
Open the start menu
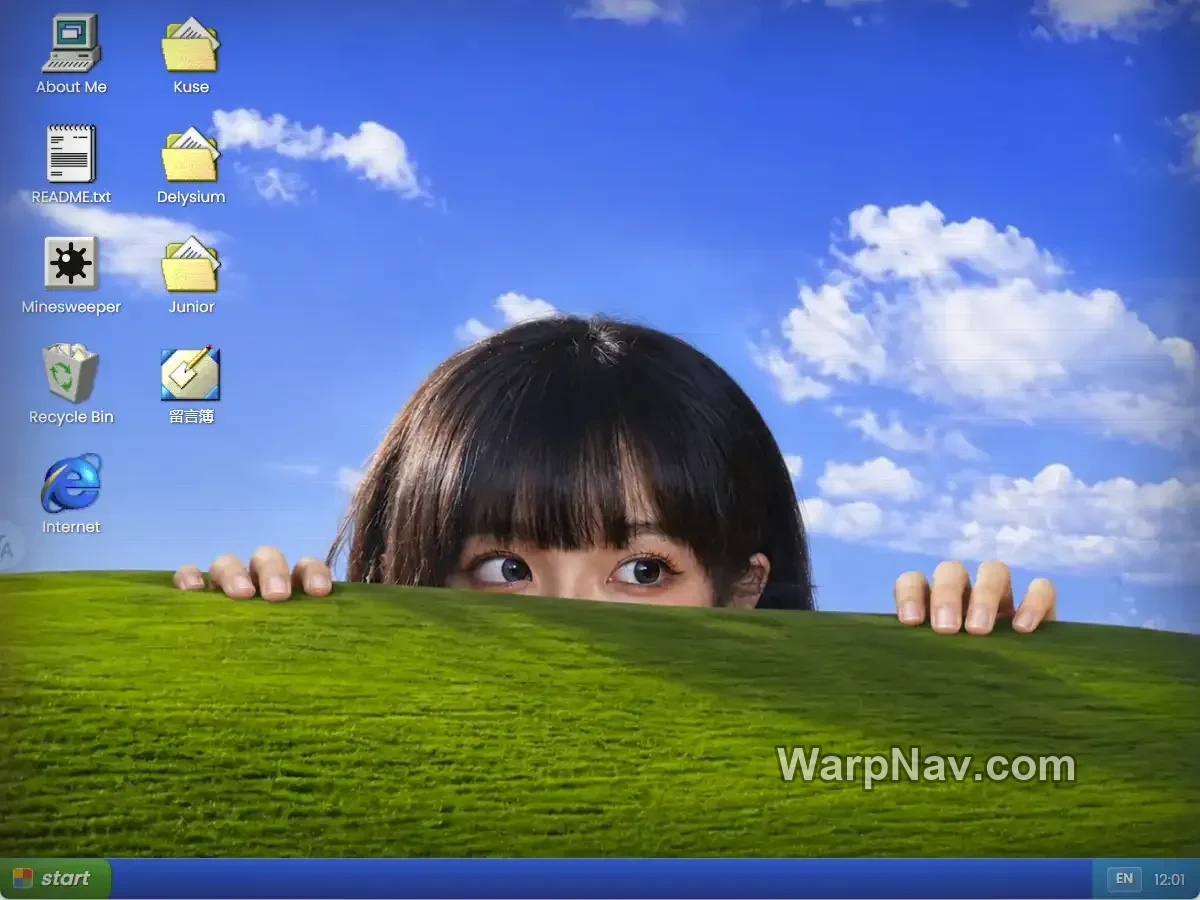[54, 879]
